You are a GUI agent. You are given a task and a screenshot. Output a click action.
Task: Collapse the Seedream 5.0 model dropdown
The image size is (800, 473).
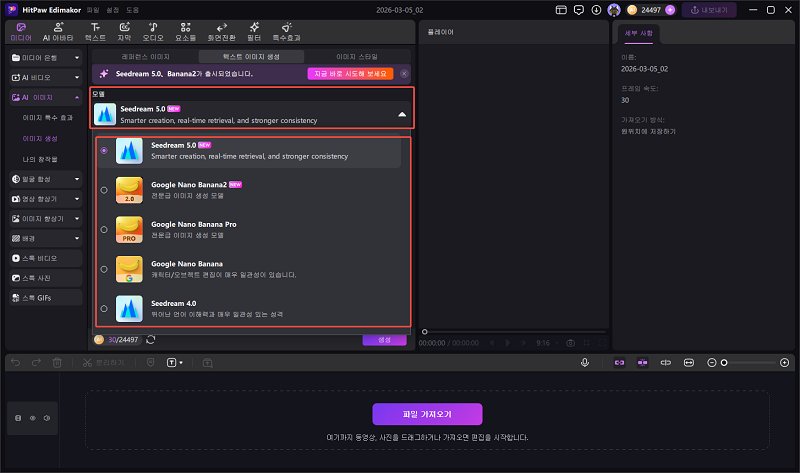point(402,114)
